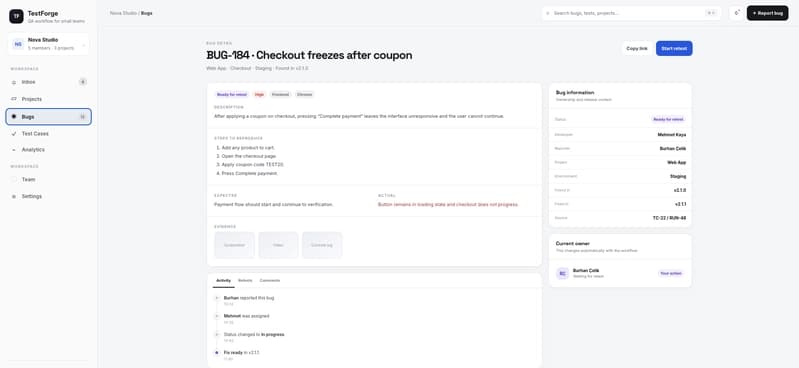Click the BUG-184 Checkout freezes after coupon title
The height and width of the screenshot is (368, 799).
coord(309,55)
